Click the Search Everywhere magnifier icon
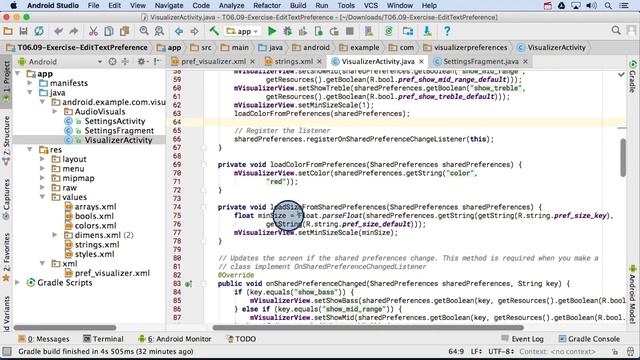 [x=616, y=30]
